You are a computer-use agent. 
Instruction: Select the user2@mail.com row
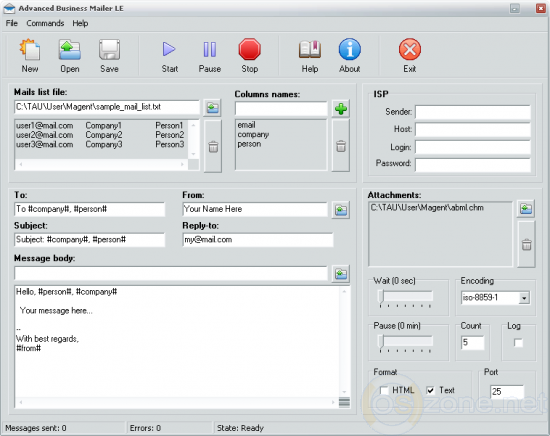coord(101,135)
